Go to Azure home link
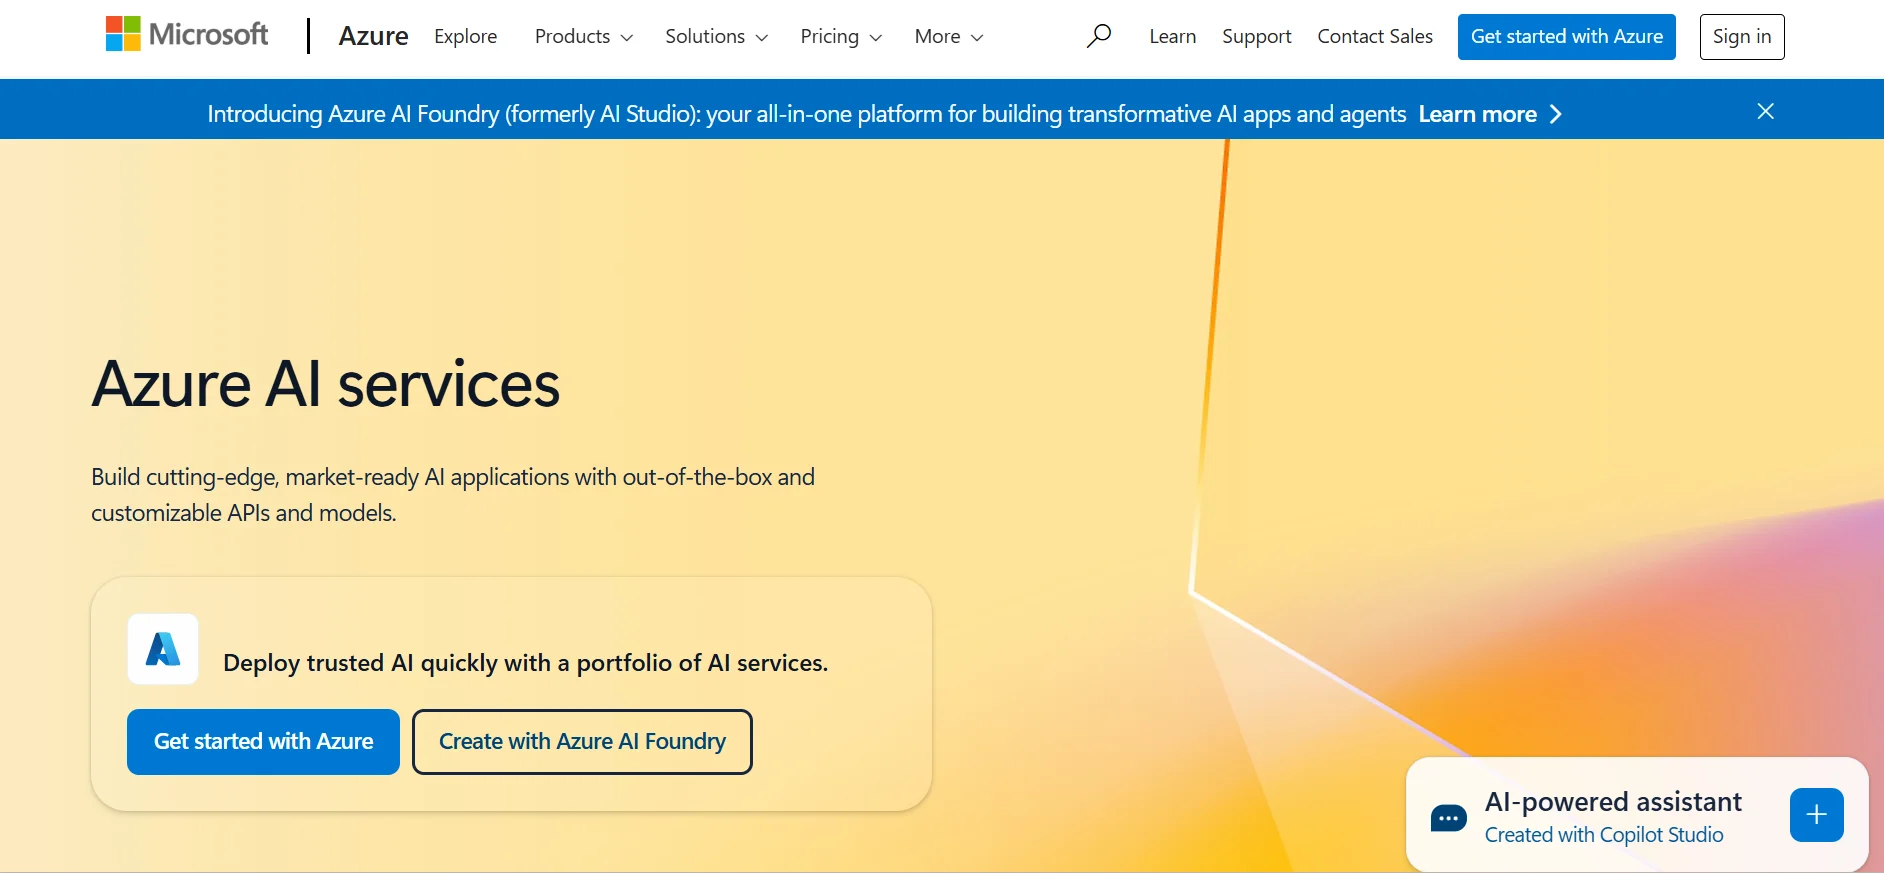Image resolution: width=1884 pixels, height=873 pixels. [373, 36]
